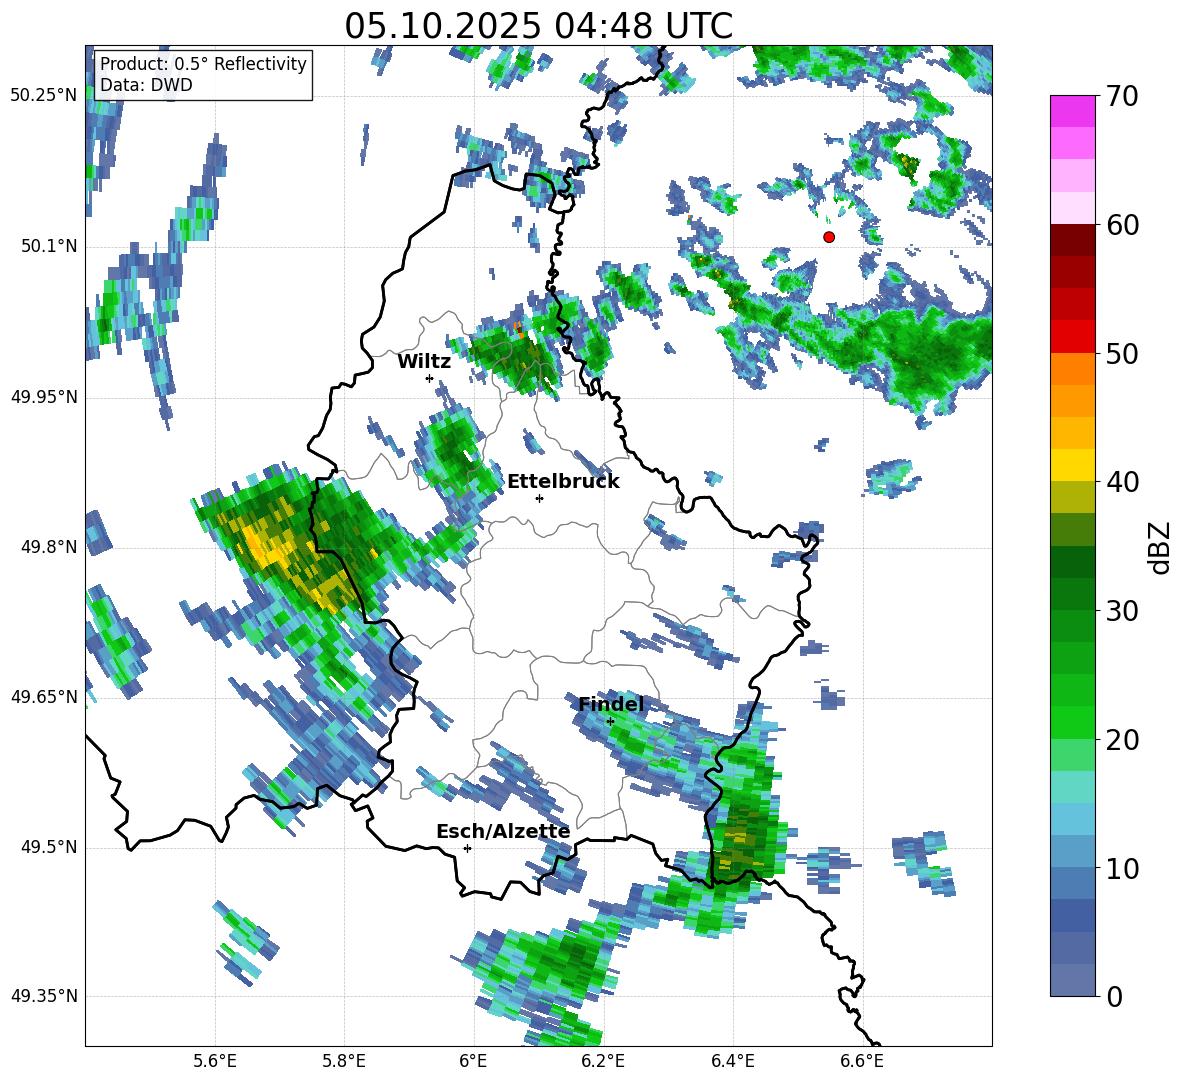
Task: Click the timestamp title 05.10.2025 04:48 UTC
Action: point(538,26)
